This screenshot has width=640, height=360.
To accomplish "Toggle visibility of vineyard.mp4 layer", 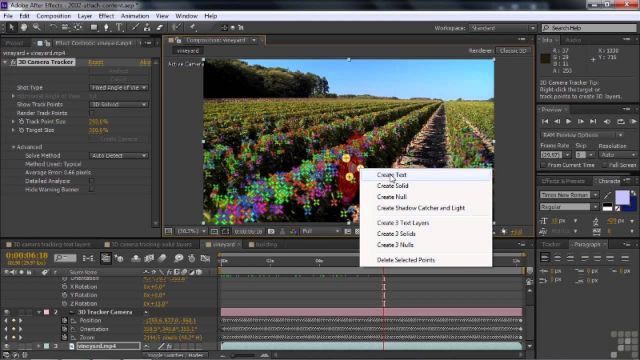I will pos(6,346).
